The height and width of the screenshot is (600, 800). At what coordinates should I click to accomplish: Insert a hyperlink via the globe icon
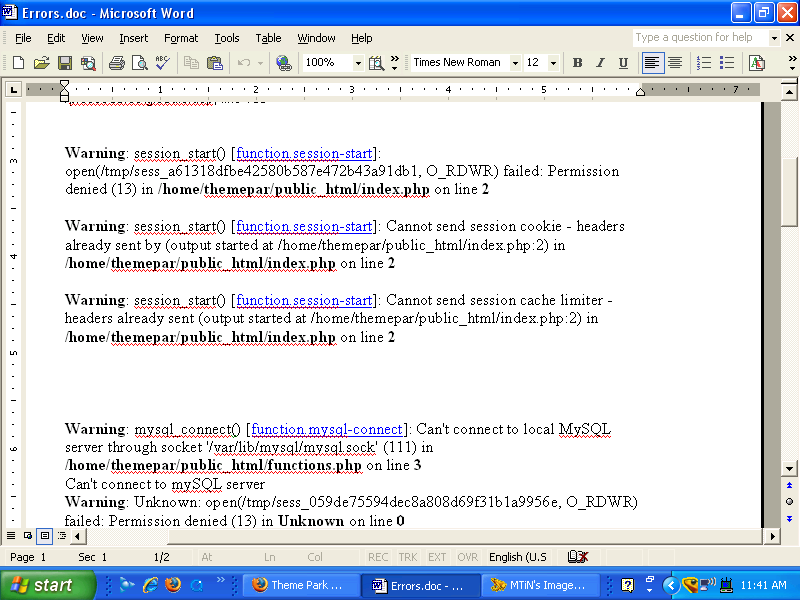tap(284, 63)
